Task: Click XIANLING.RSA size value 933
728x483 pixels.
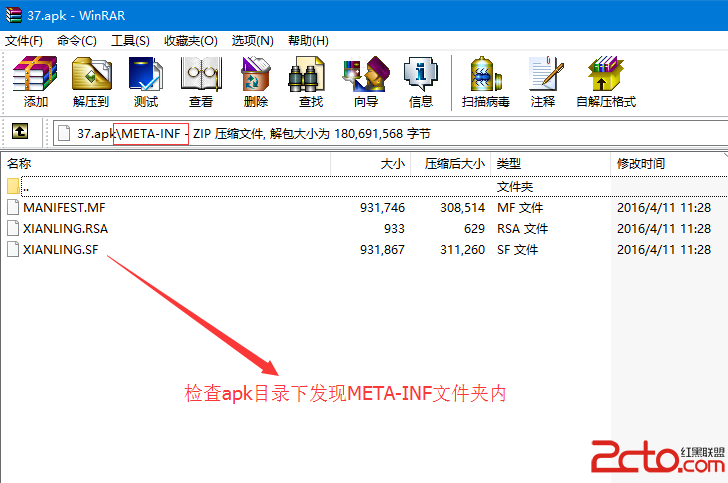Action: coord(394,228)
